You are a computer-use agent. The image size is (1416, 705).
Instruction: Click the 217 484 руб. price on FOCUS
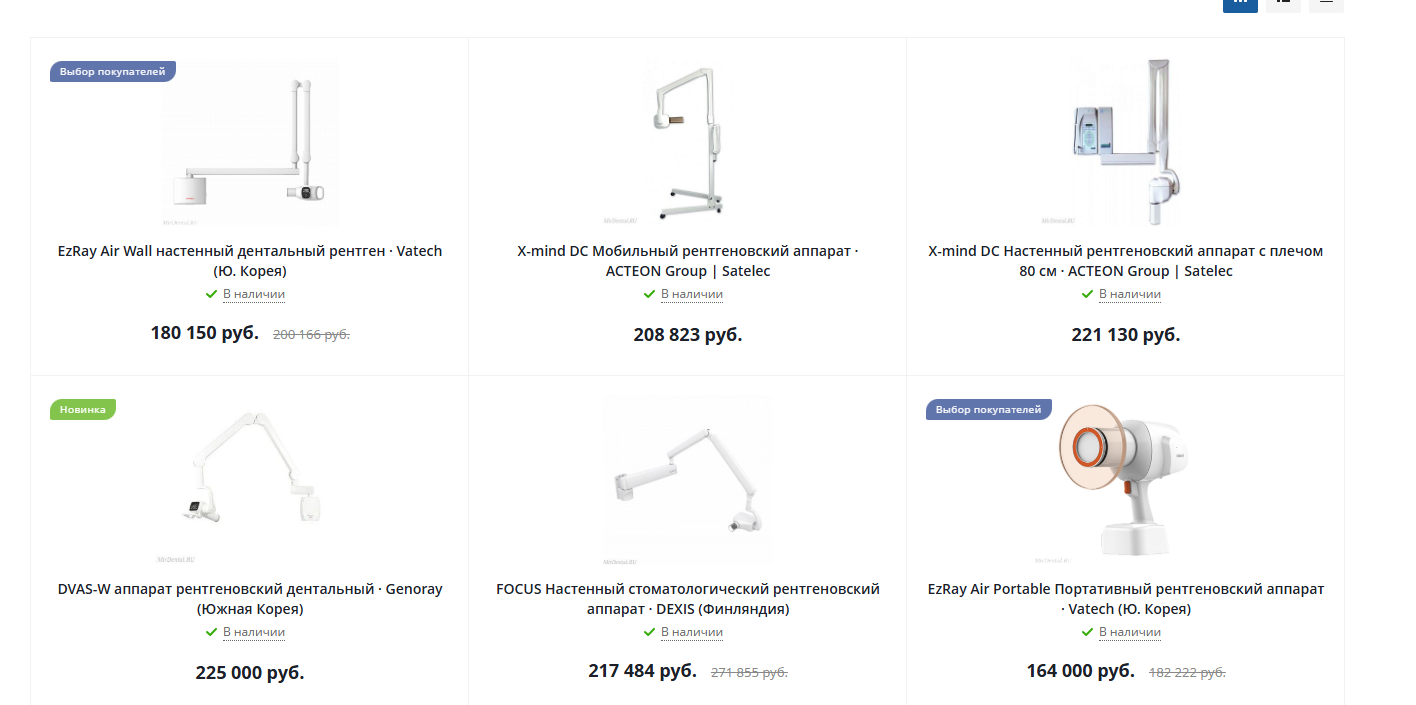[x=643, y=671]
